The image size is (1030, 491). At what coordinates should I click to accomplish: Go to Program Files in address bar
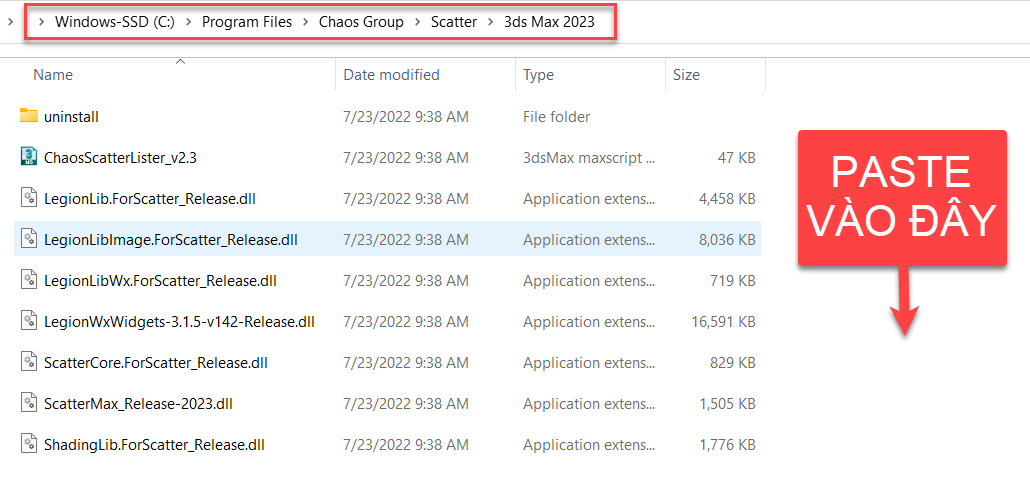(247, 22)
